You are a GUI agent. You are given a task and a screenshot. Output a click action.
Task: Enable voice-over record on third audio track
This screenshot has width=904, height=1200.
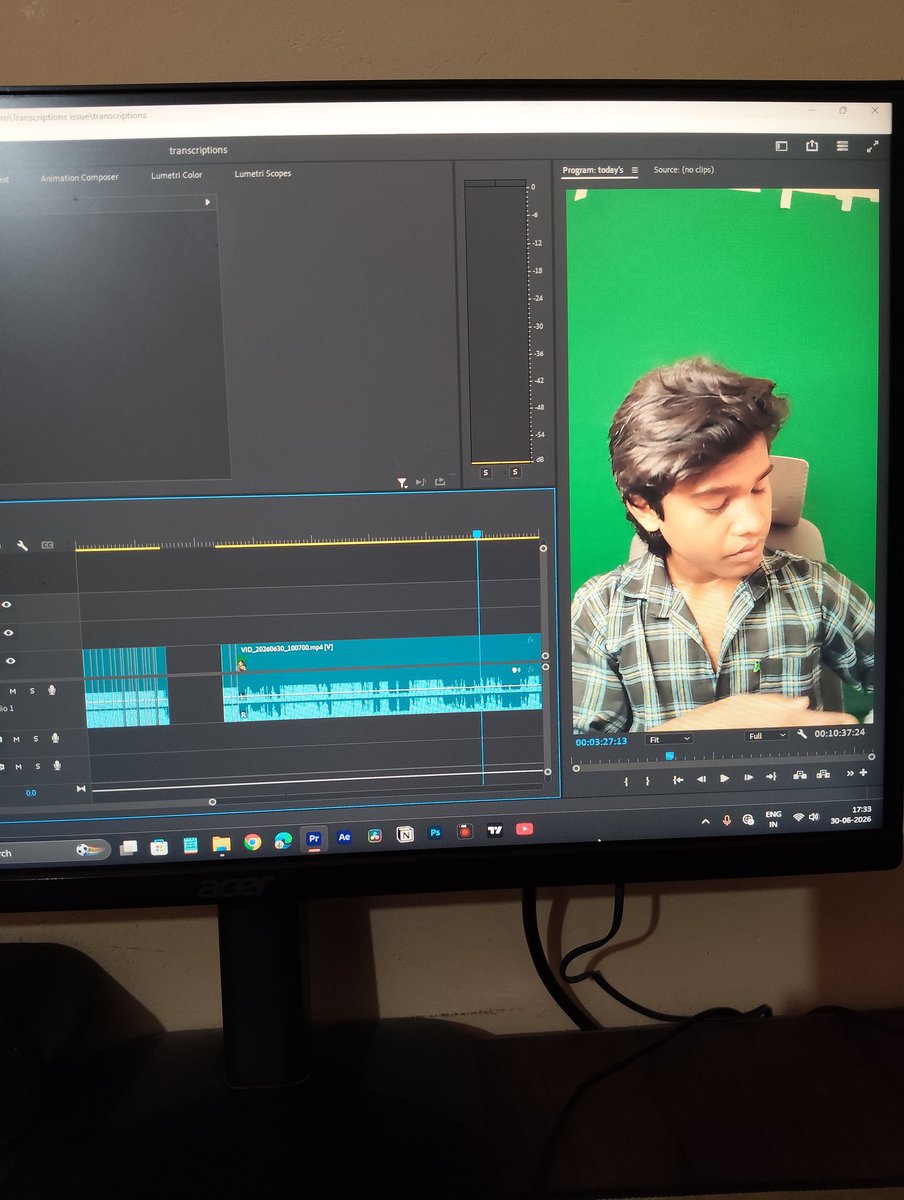57,766
